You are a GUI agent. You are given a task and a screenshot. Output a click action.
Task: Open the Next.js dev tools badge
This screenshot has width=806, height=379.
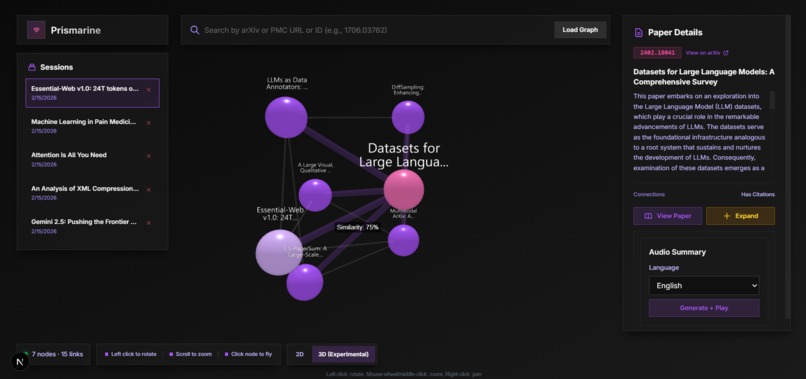(20, 362)
